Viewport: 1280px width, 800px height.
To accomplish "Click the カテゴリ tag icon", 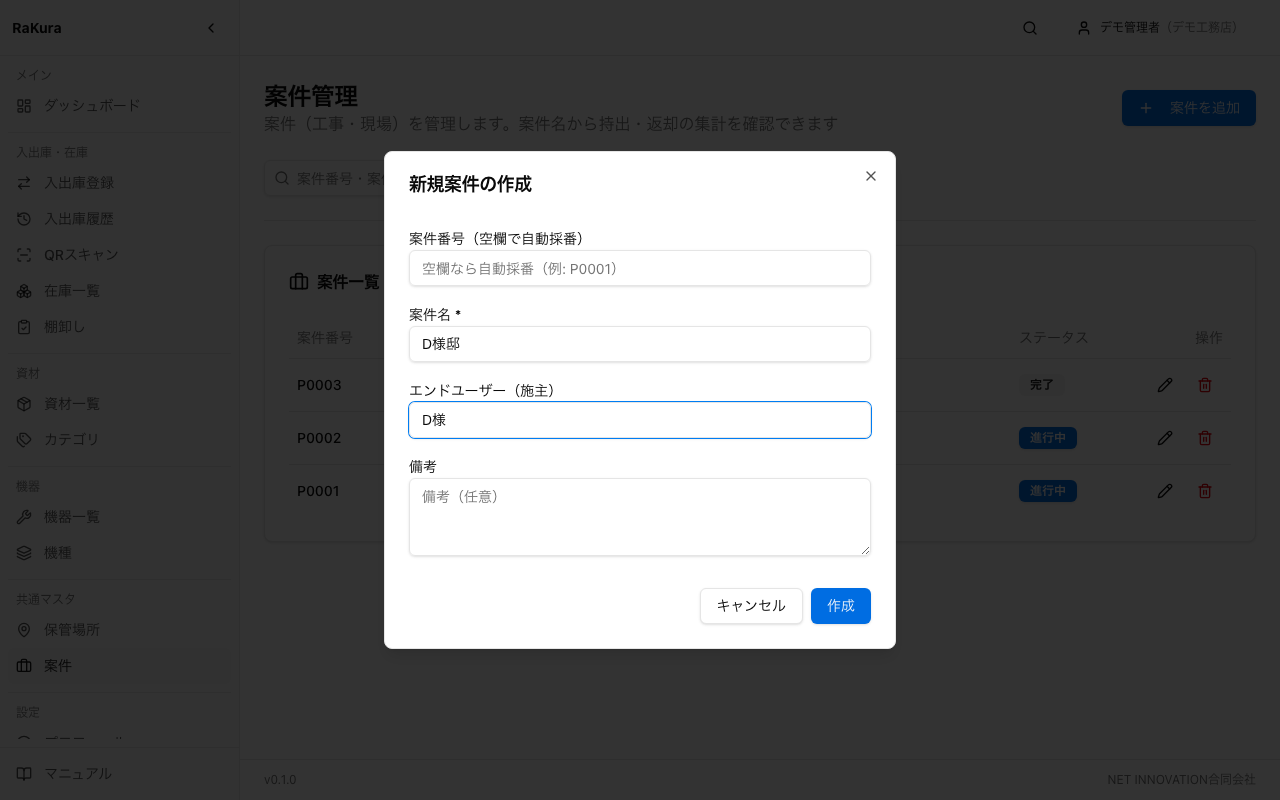I will pyautogui.click(x=24, y=440).
